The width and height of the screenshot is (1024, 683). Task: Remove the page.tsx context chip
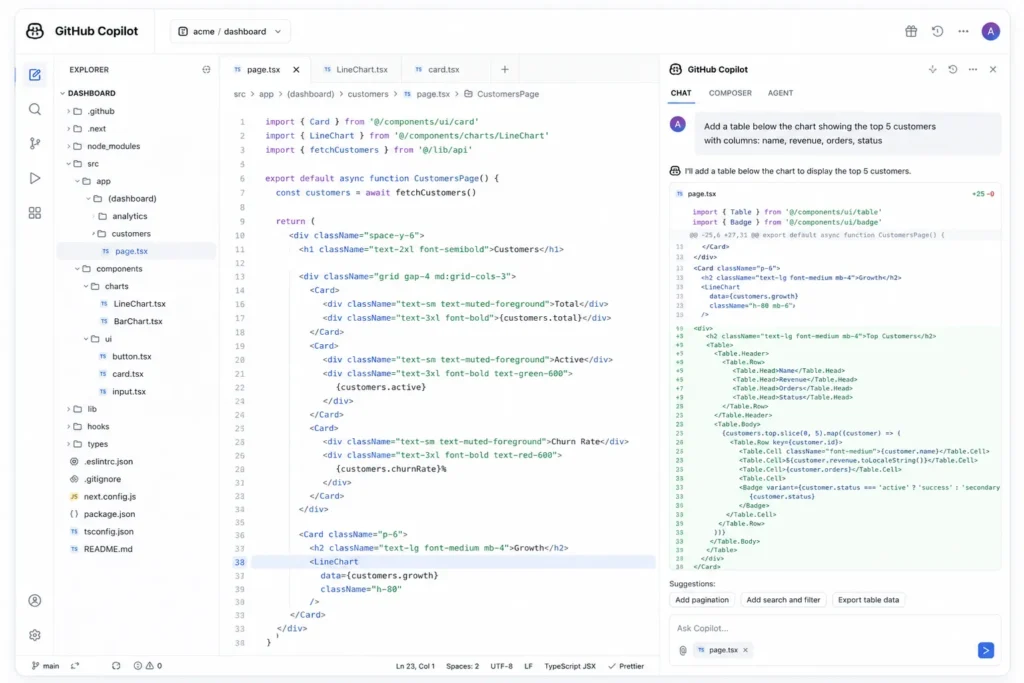tap(745, 650)
